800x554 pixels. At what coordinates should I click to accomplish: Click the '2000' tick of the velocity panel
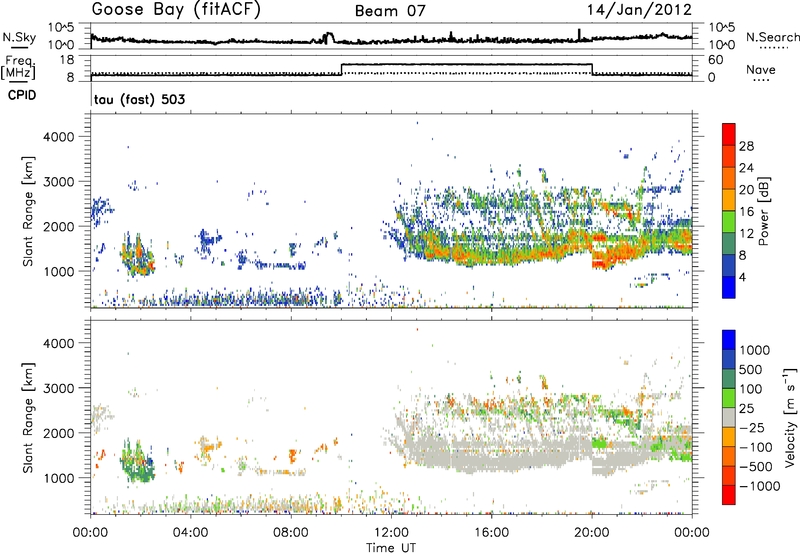click(x=58, y=433)
